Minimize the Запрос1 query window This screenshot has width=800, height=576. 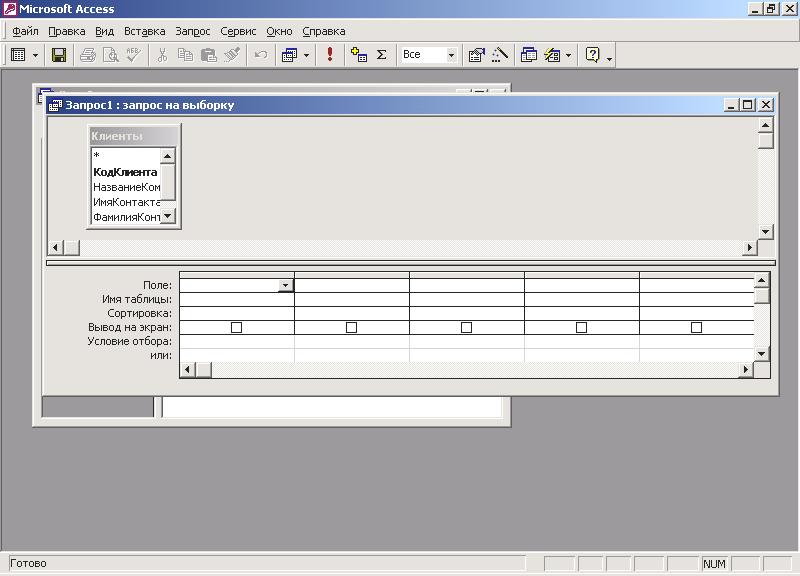[x=731, y=105]
